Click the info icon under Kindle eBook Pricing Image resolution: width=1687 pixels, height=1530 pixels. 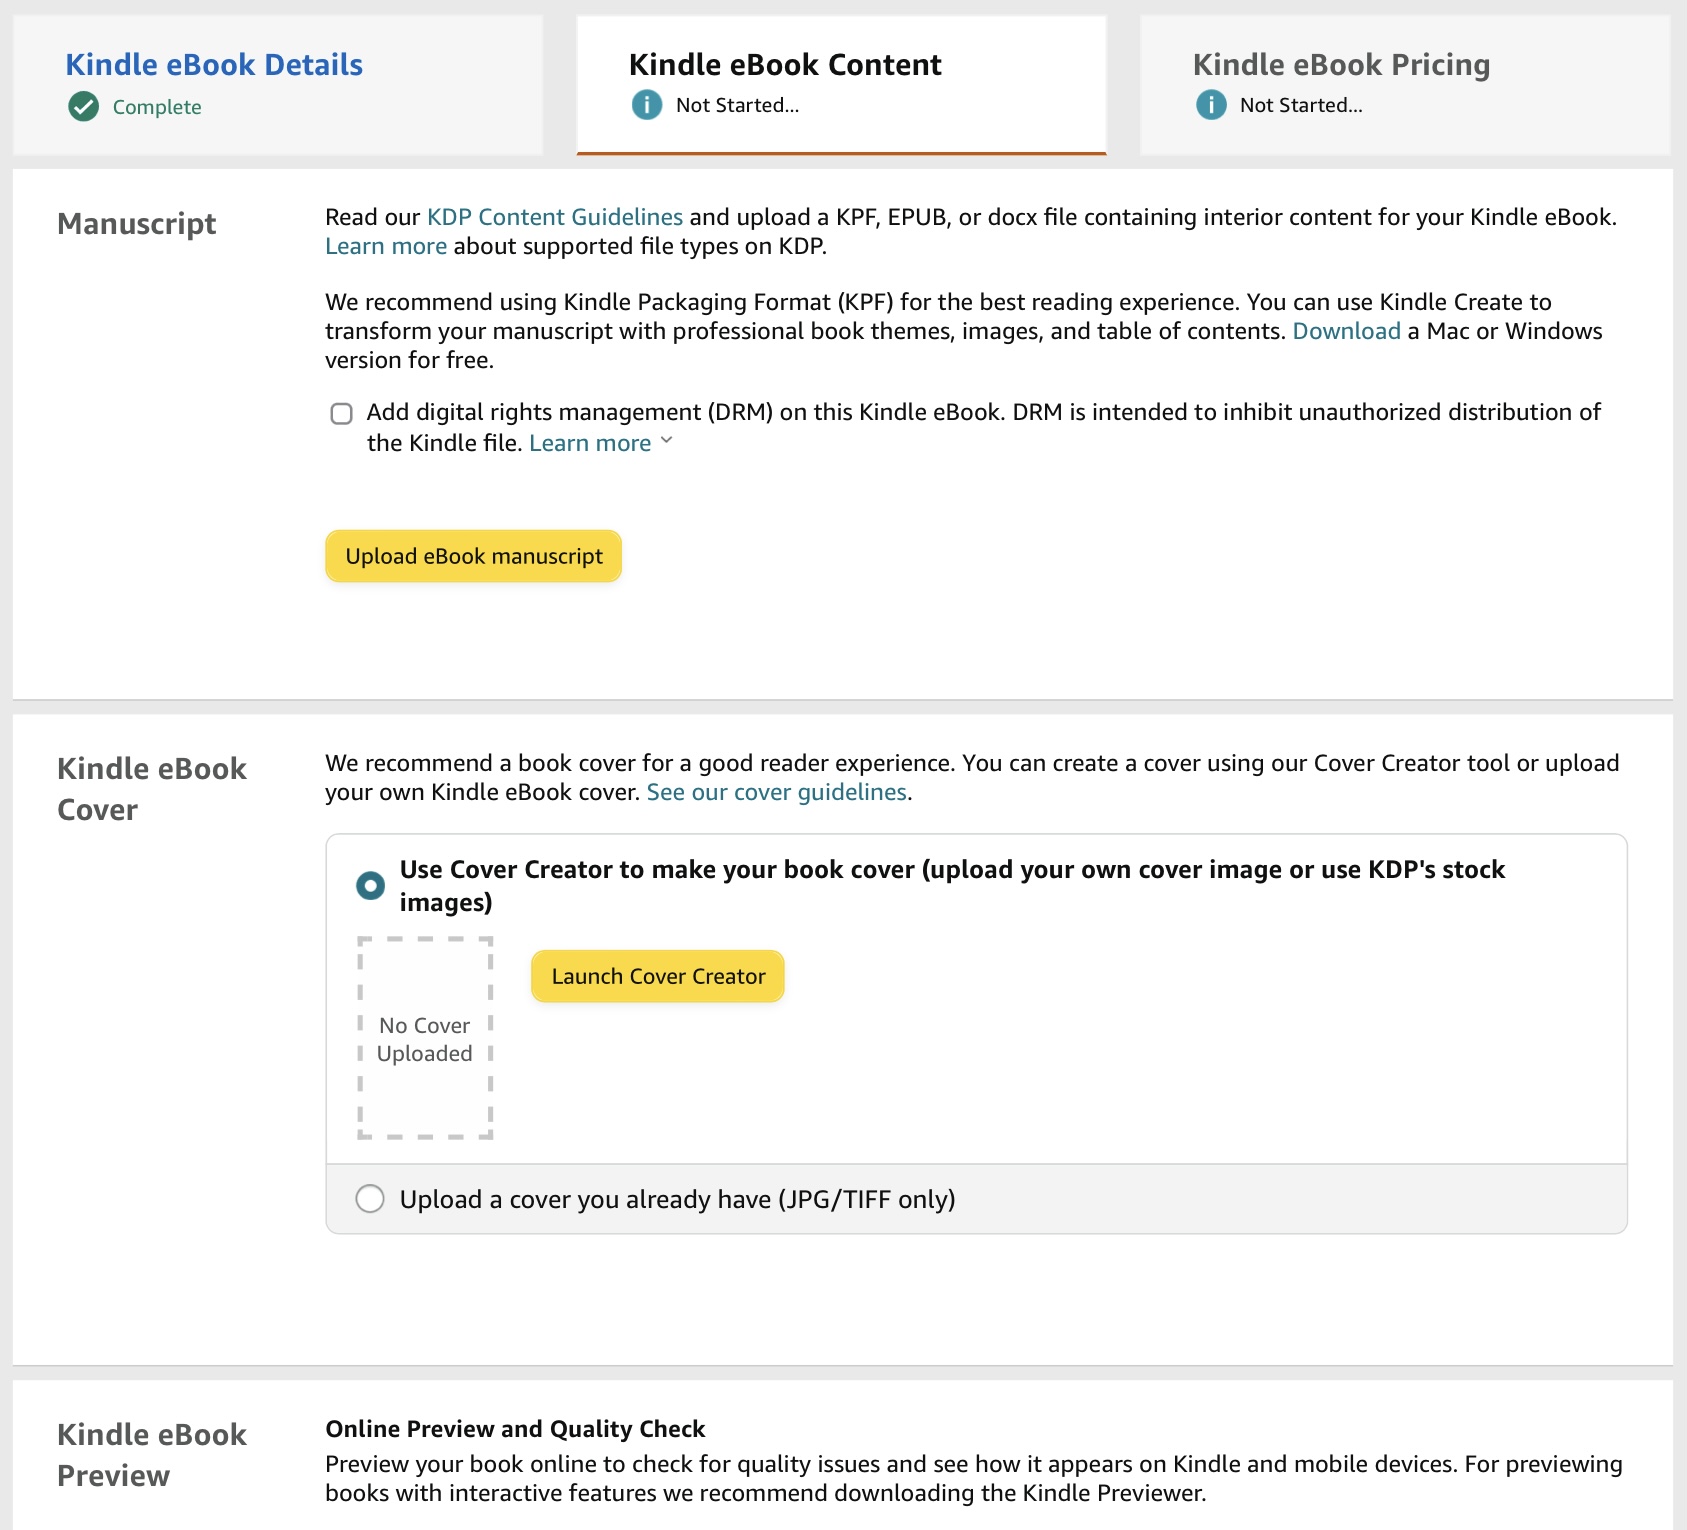[x=1211, y=105]
